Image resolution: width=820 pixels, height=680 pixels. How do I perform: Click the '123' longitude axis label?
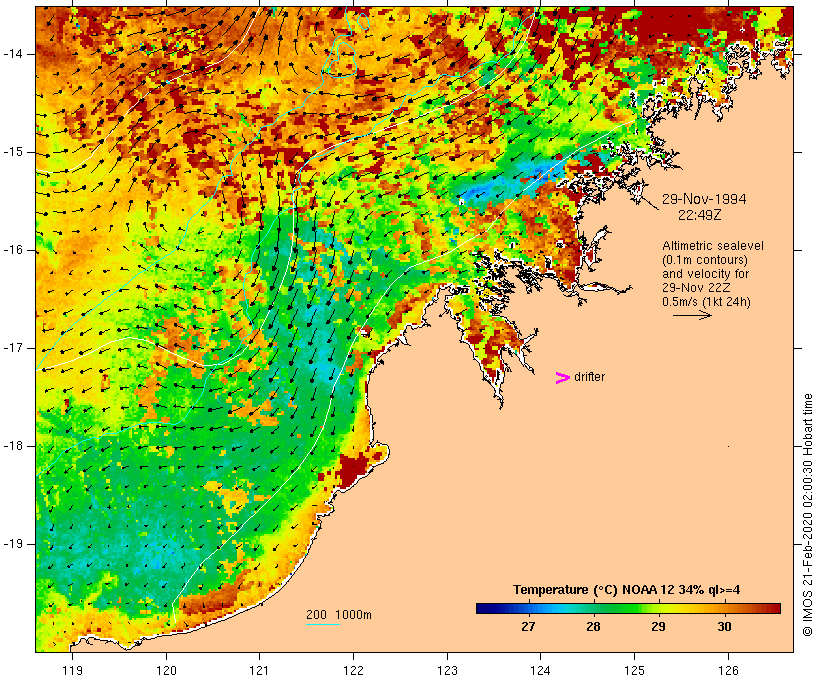click(447, 670)
